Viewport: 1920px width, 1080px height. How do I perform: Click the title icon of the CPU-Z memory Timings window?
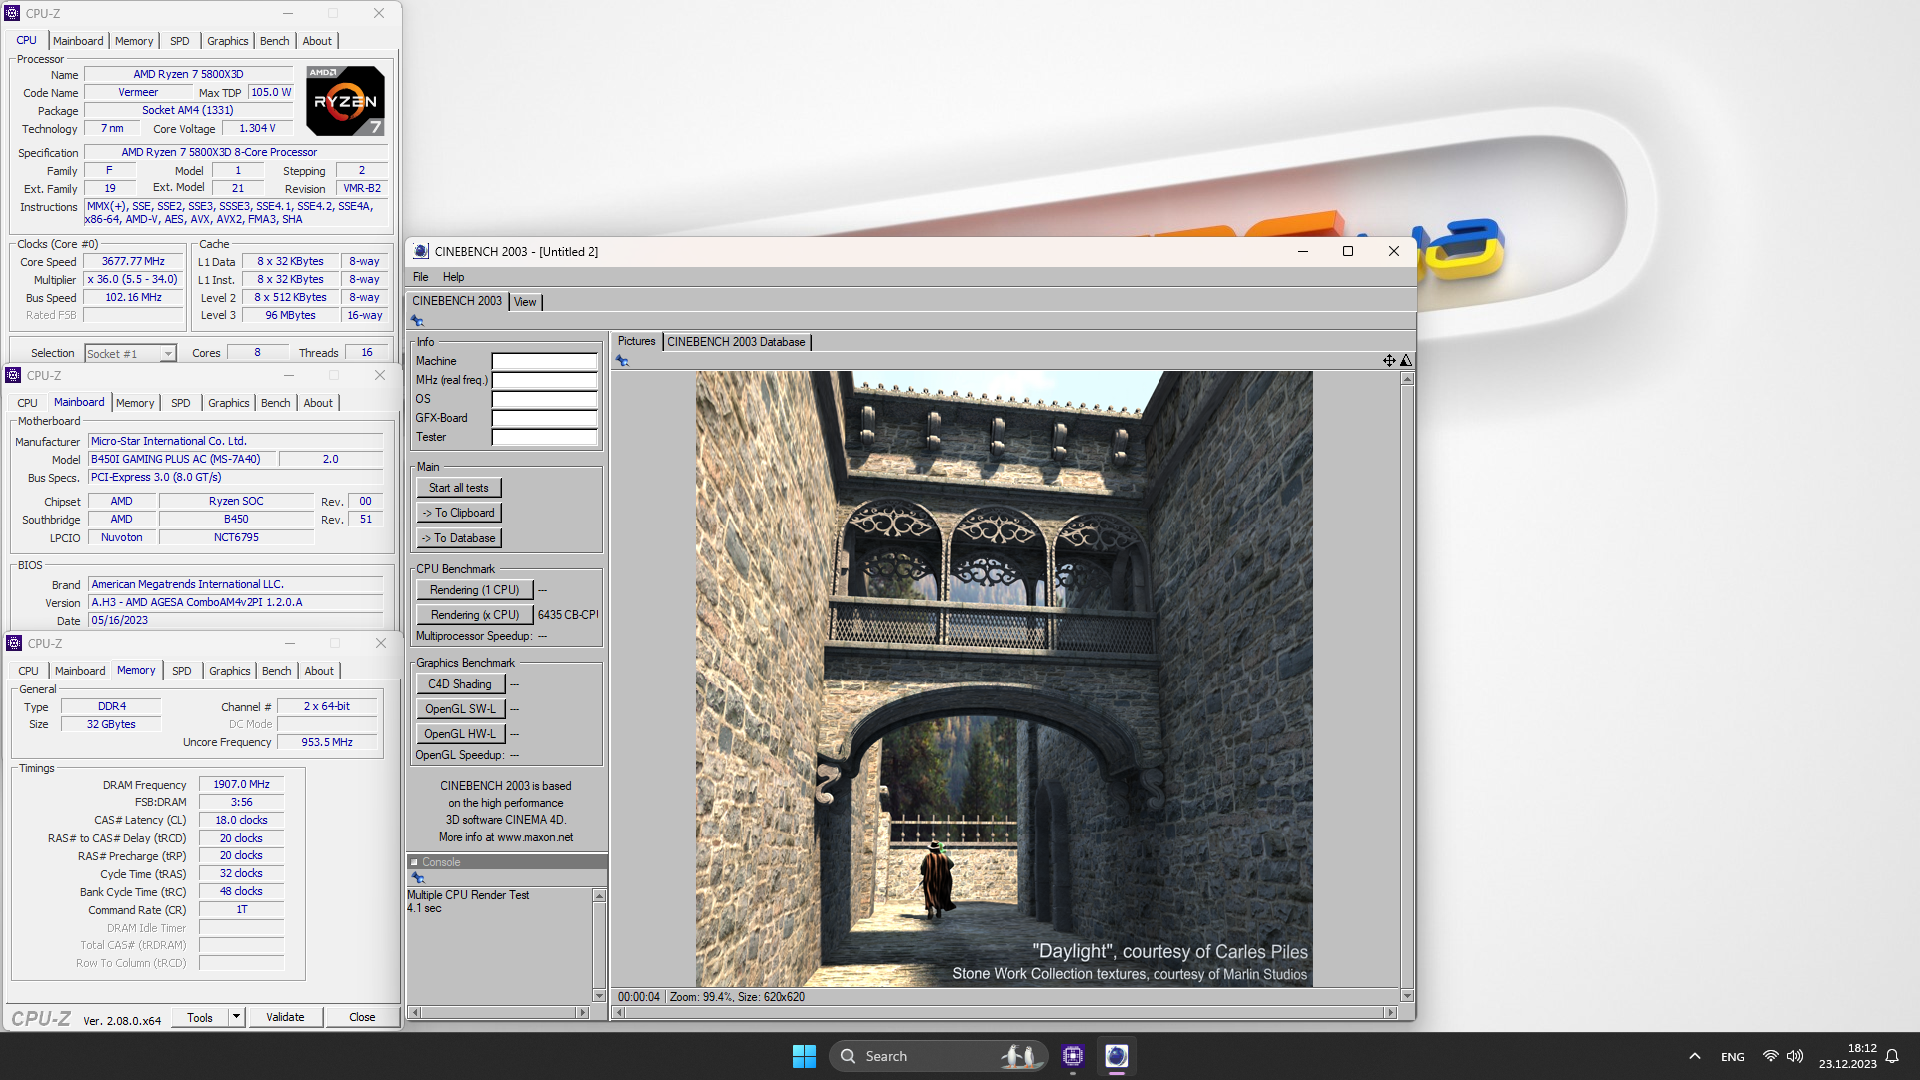14,643
